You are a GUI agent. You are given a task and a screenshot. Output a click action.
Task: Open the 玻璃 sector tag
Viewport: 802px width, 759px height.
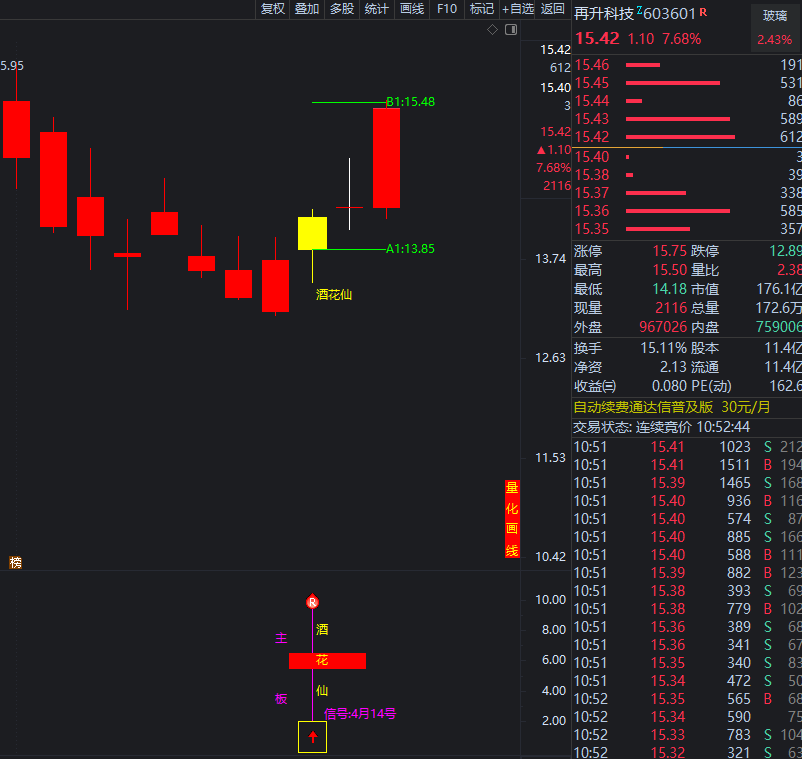(x=775, y=15)
